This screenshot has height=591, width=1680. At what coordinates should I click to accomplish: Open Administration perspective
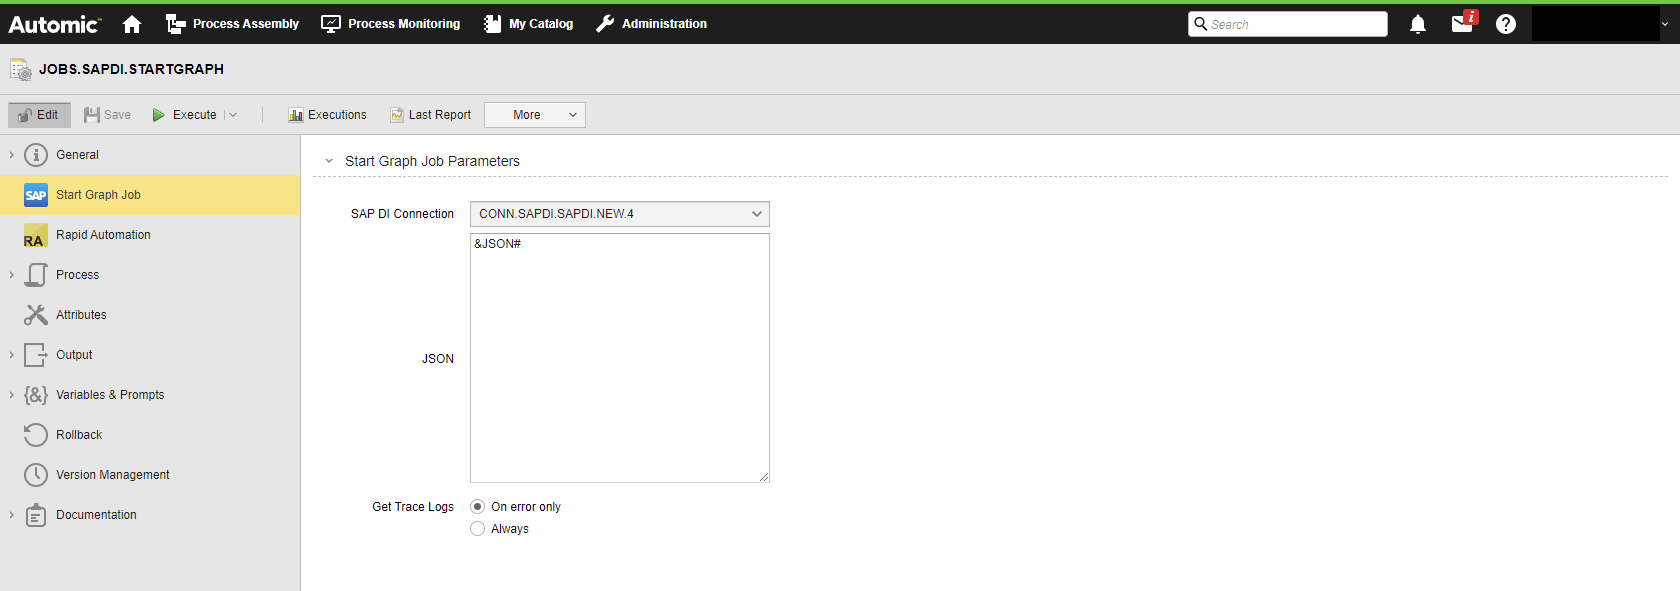pos(652,24)
